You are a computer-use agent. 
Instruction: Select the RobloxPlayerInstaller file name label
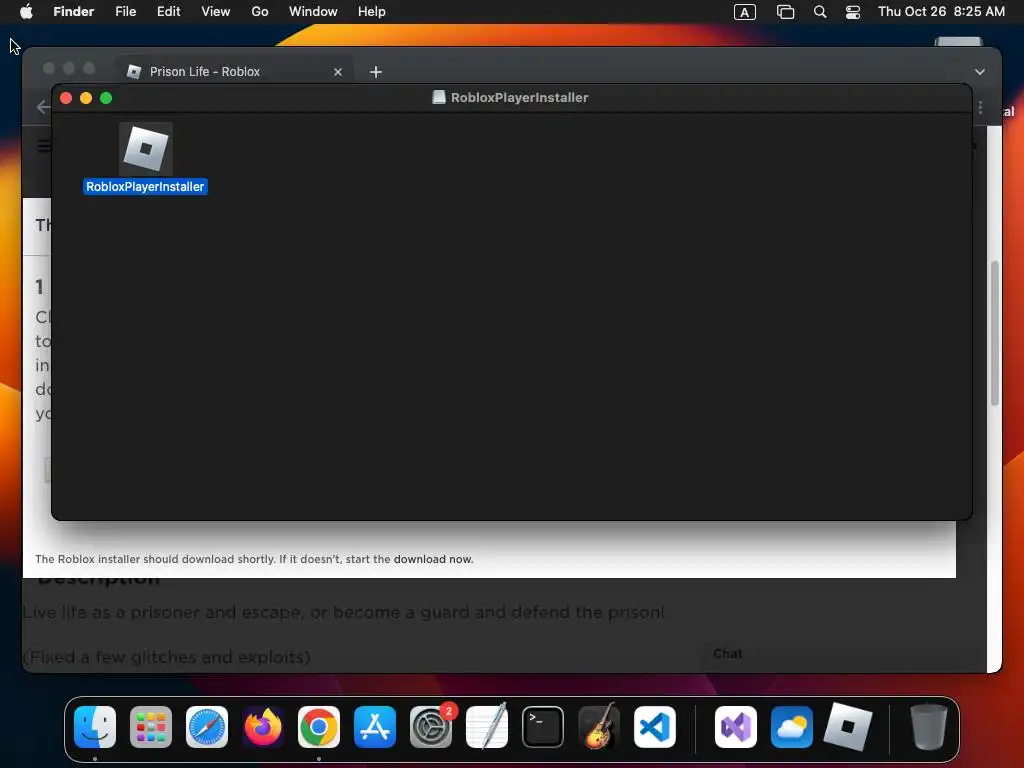(145, 187)
